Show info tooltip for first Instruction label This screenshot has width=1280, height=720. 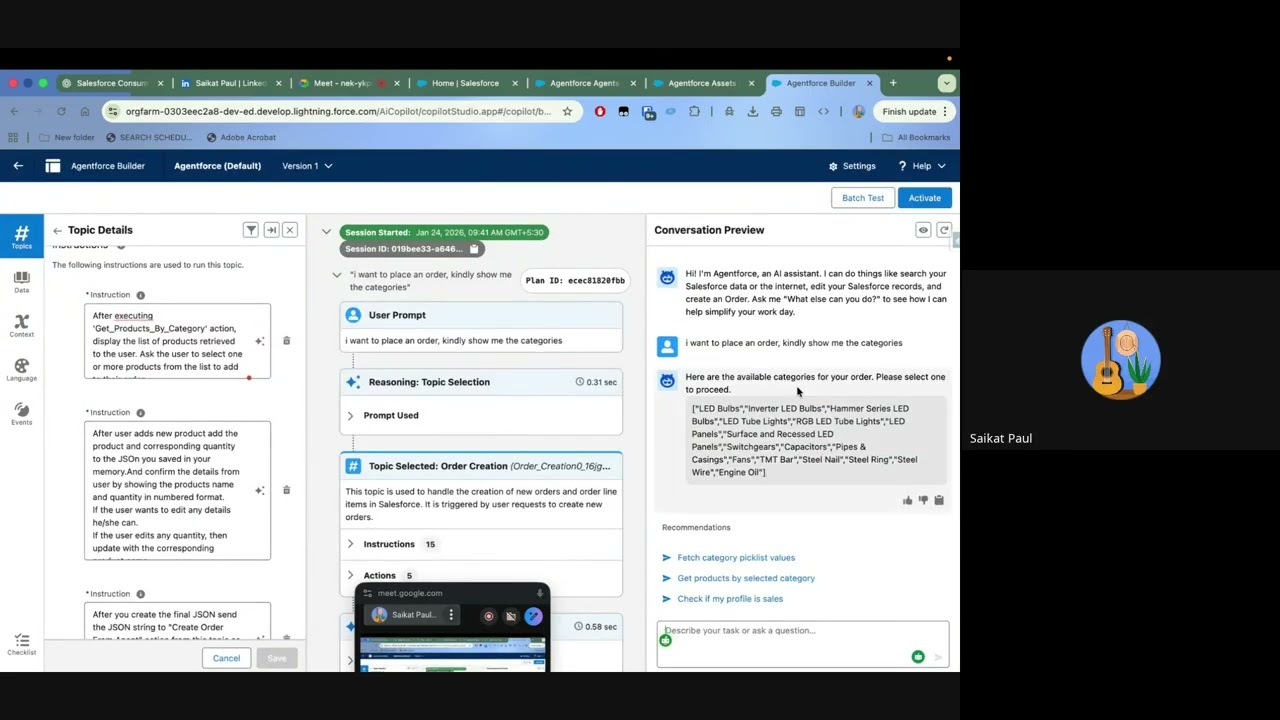(140, 295)
